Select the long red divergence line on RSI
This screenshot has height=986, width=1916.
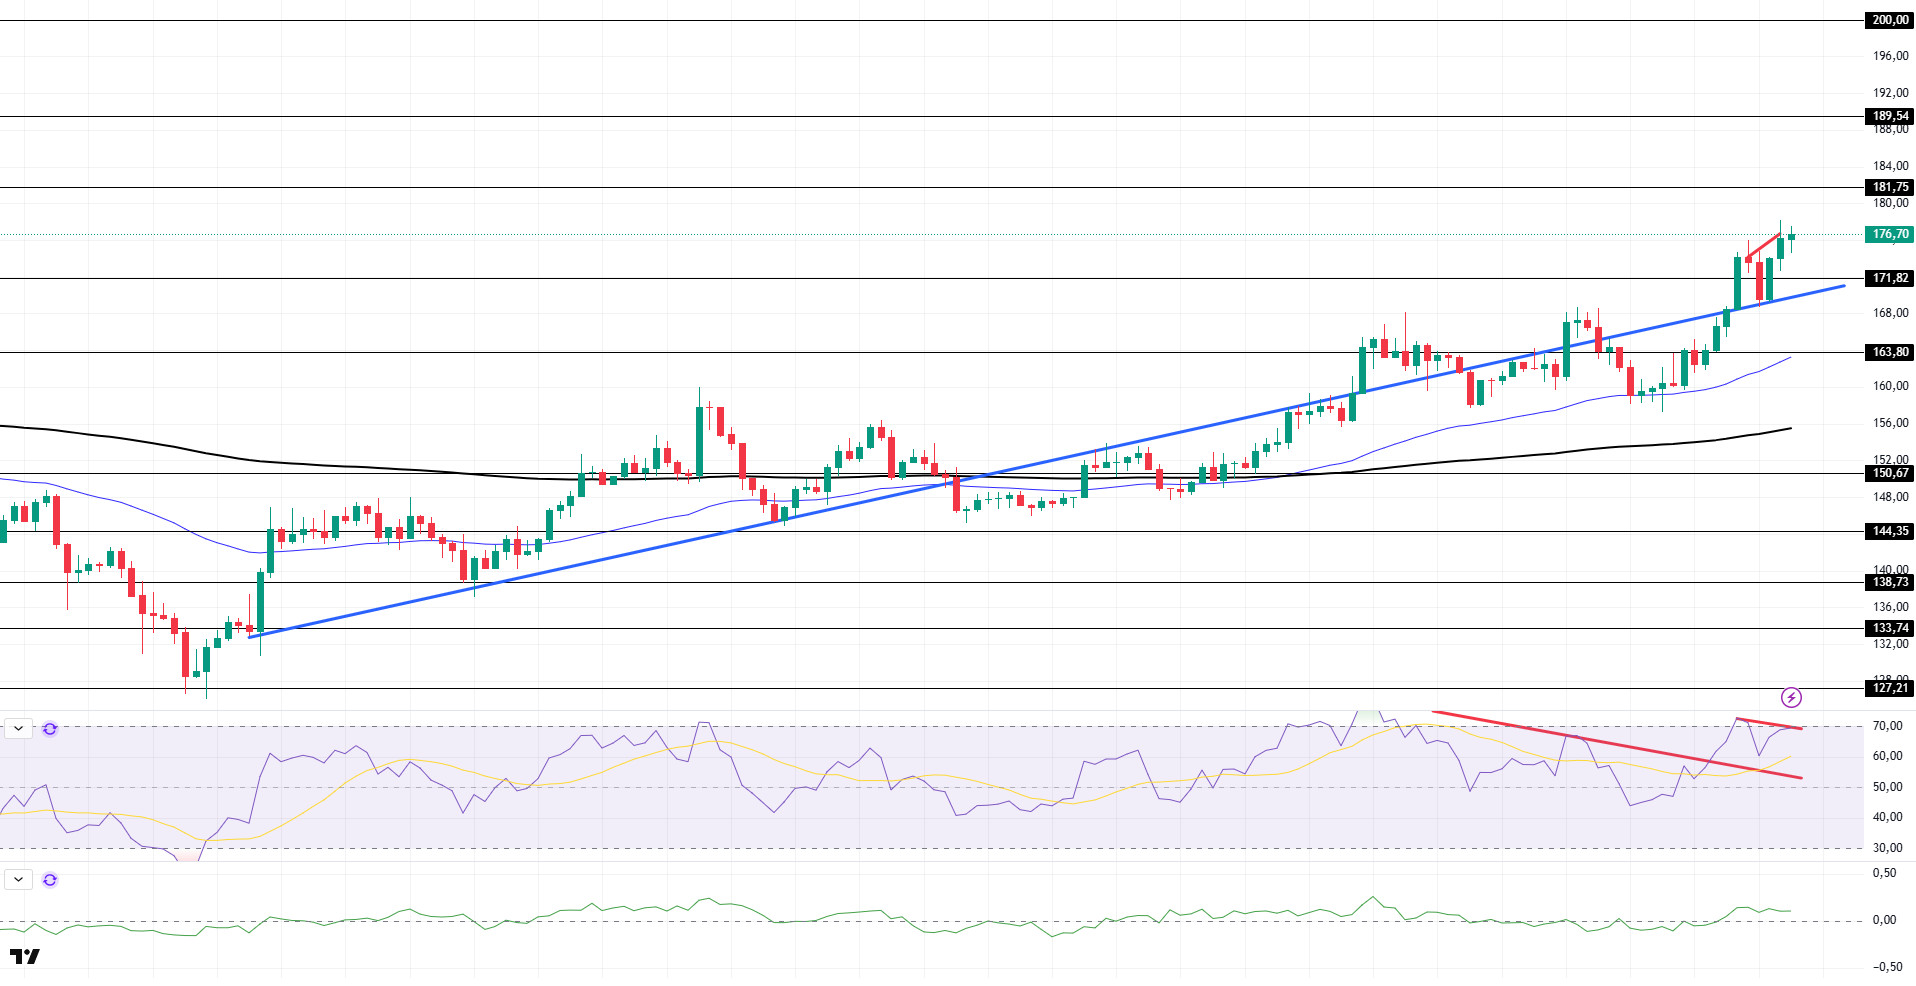[x=1617, y=744]
